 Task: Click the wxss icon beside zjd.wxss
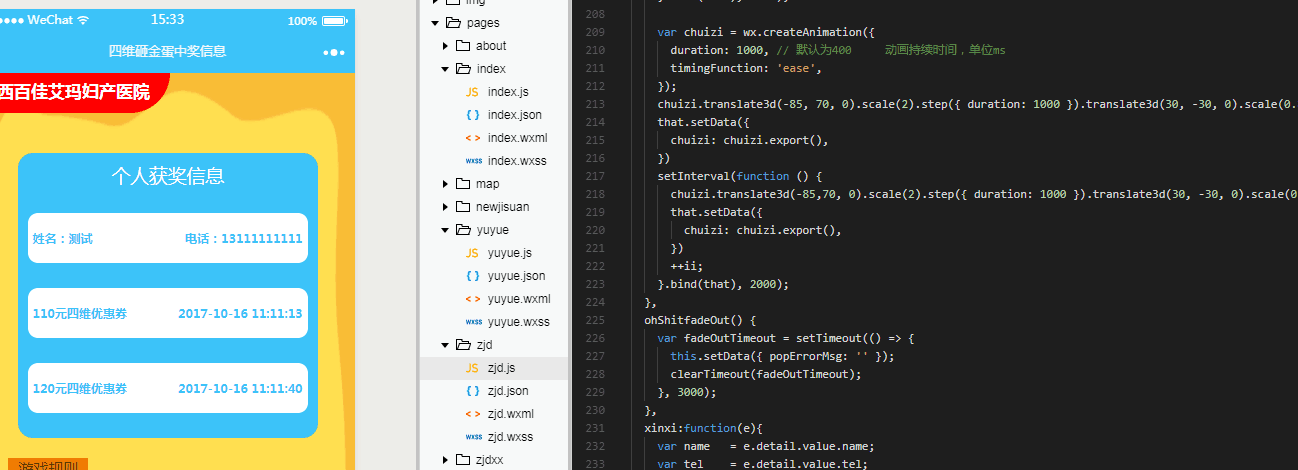(472, 437)
